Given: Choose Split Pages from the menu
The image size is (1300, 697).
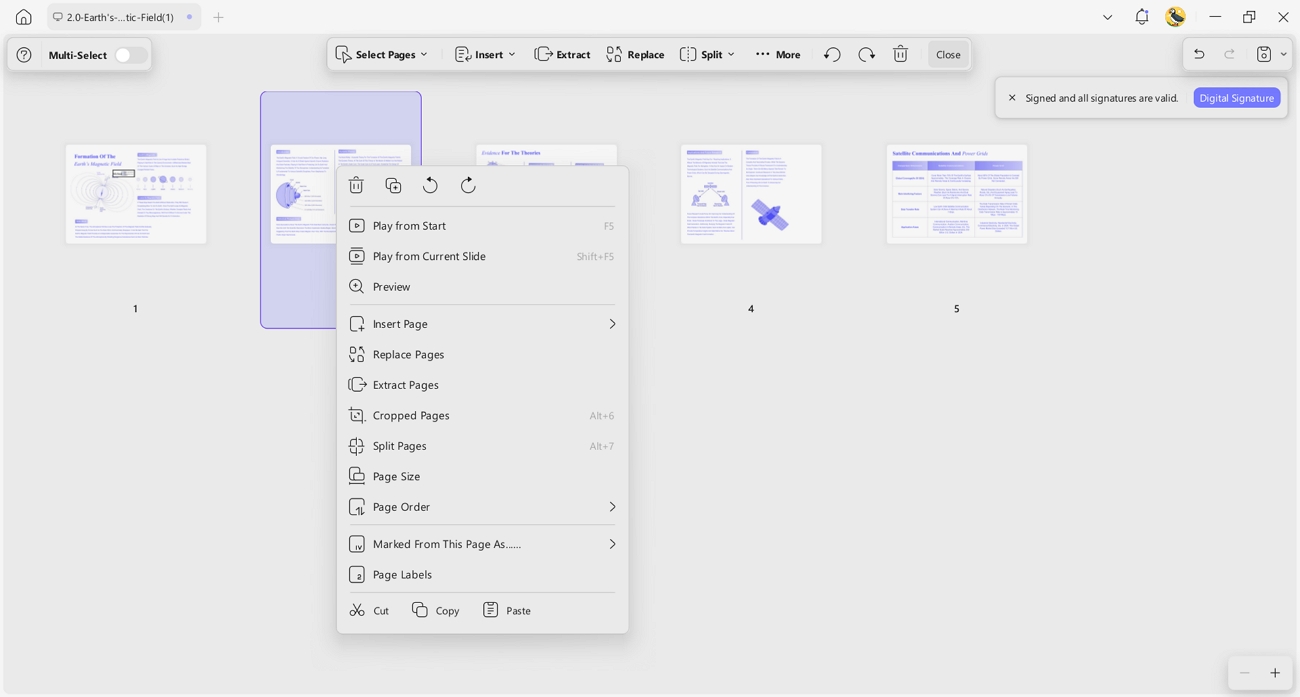Looking at the screenshot, I should point(482,446).
